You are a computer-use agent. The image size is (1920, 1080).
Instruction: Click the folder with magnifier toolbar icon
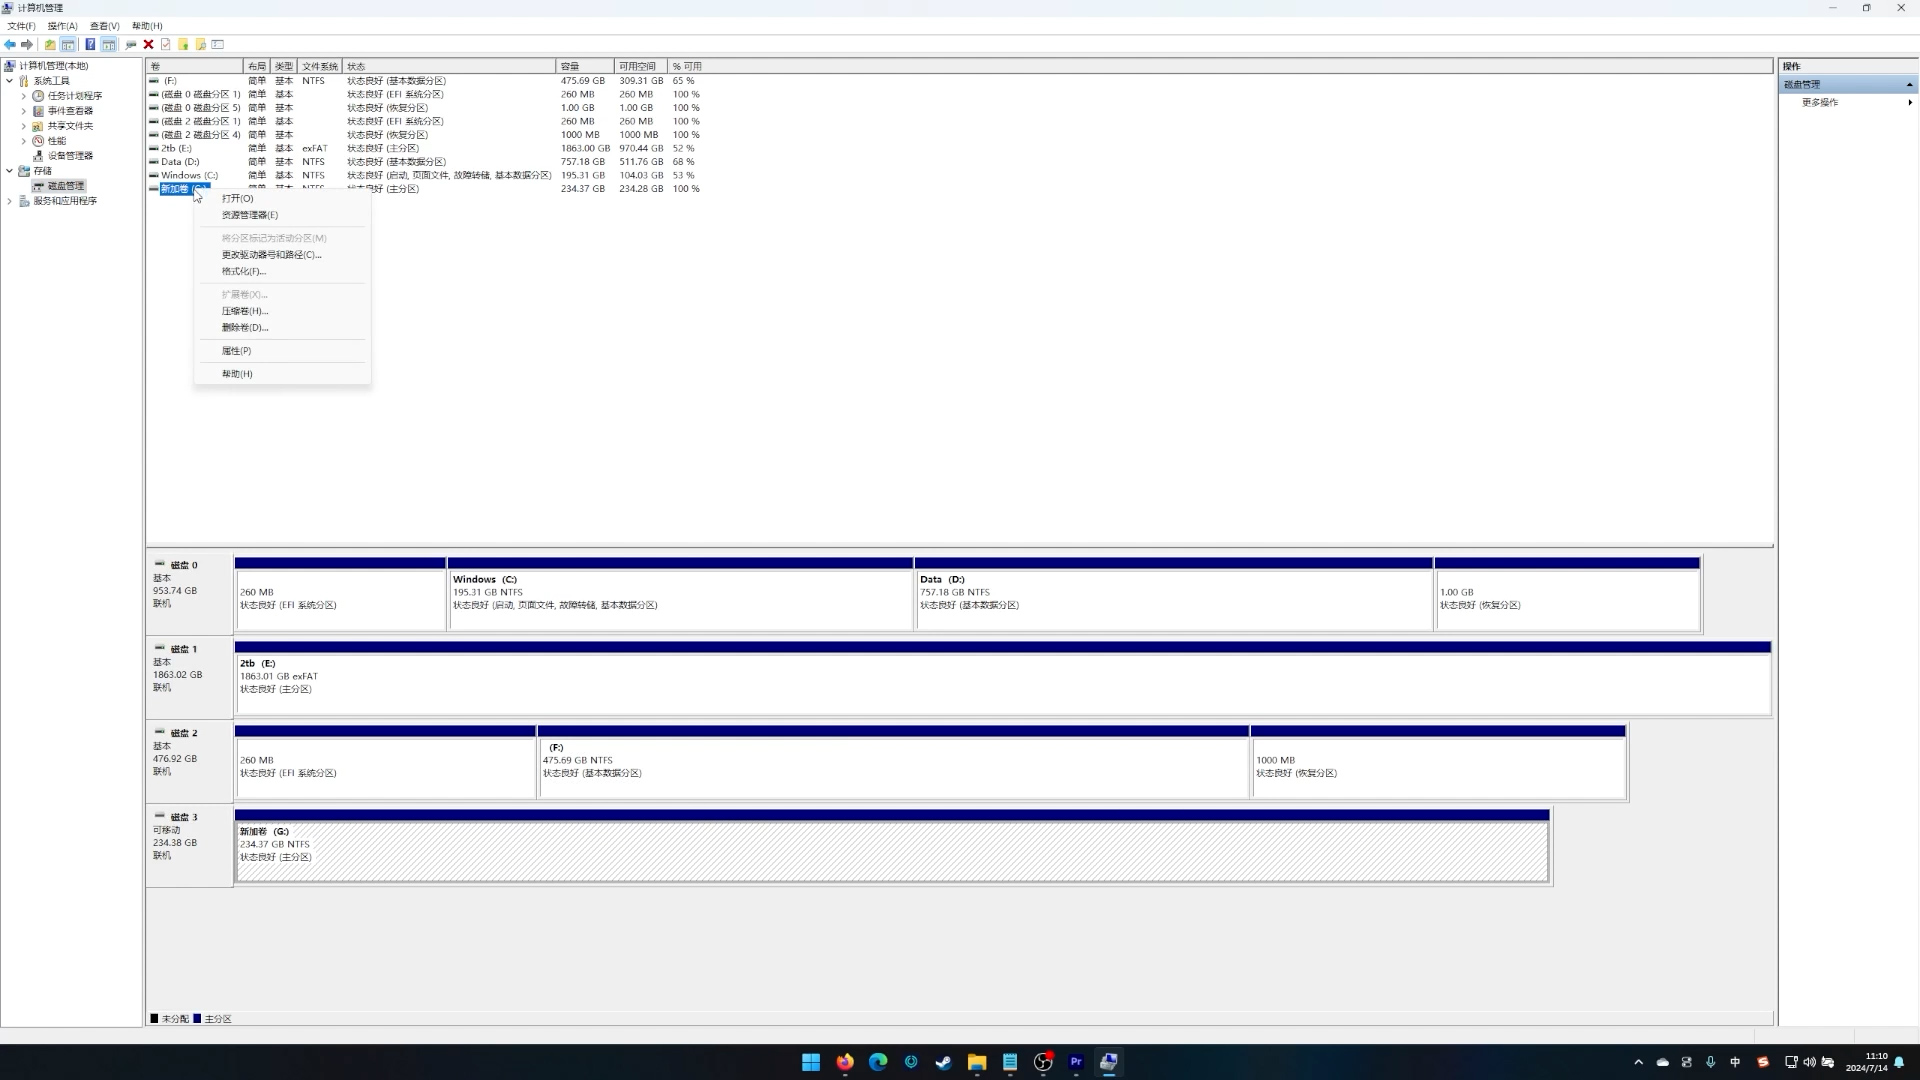tap(200, 44)
